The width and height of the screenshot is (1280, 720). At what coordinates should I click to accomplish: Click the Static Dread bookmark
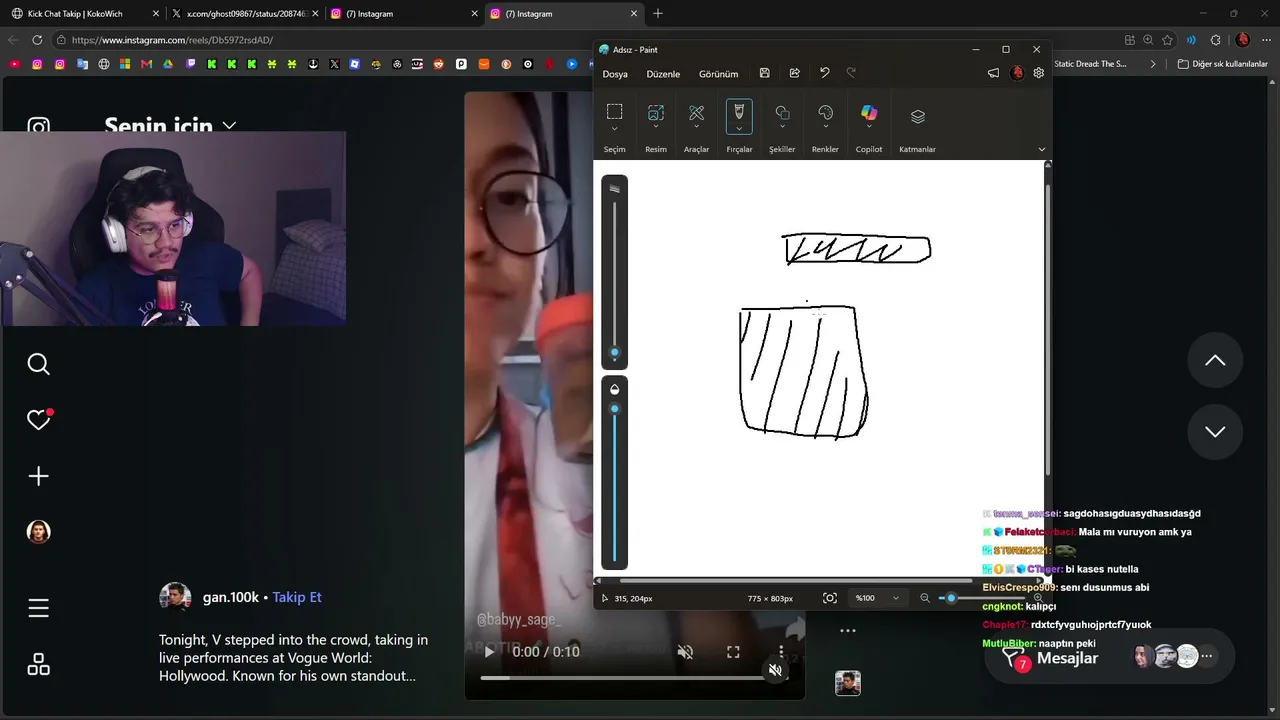coord(1090,64)
